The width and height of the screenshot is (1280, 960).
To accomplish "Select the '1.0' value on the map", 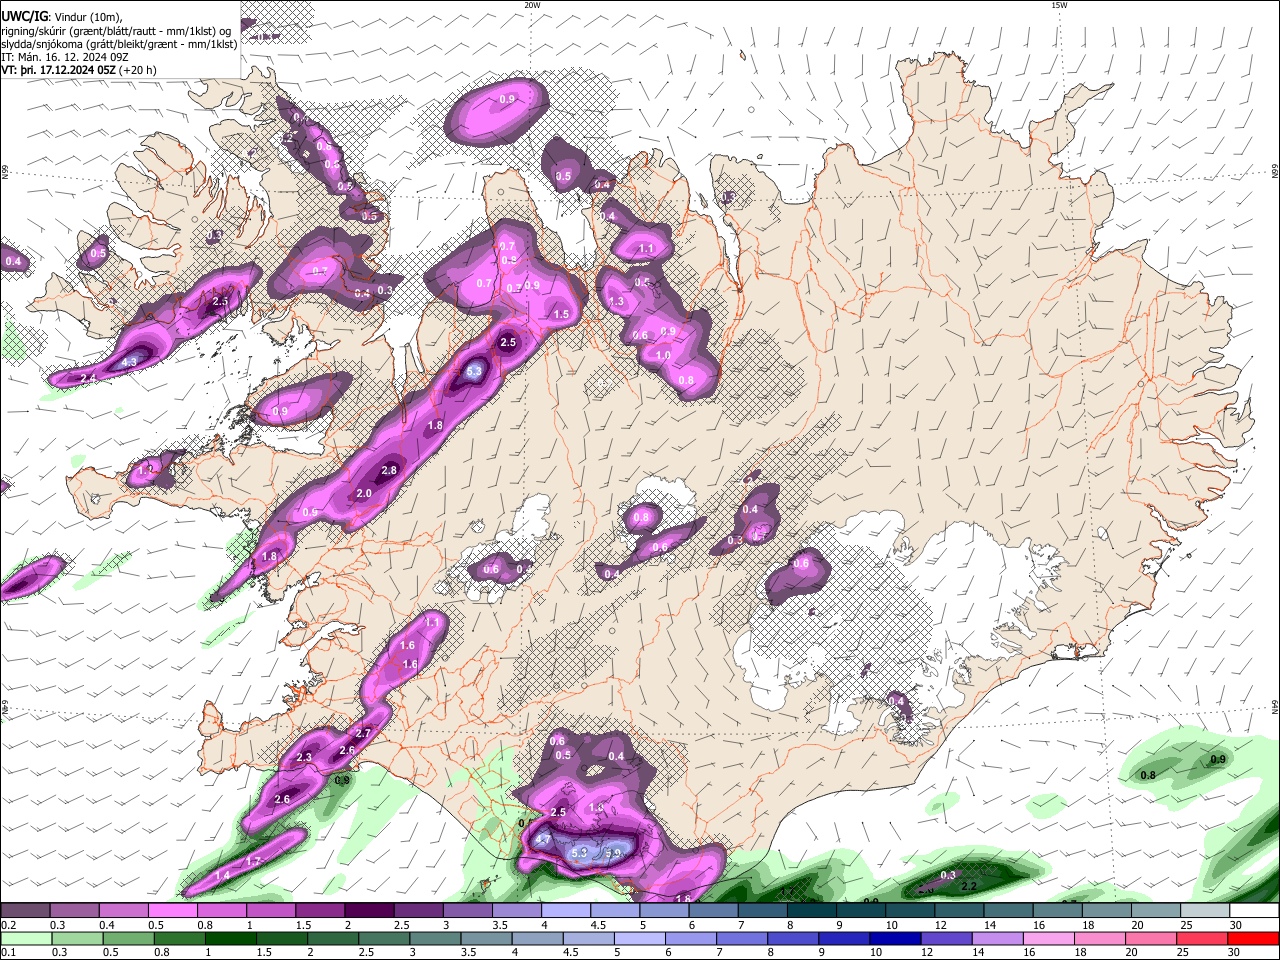I will [x=663, y=356].
